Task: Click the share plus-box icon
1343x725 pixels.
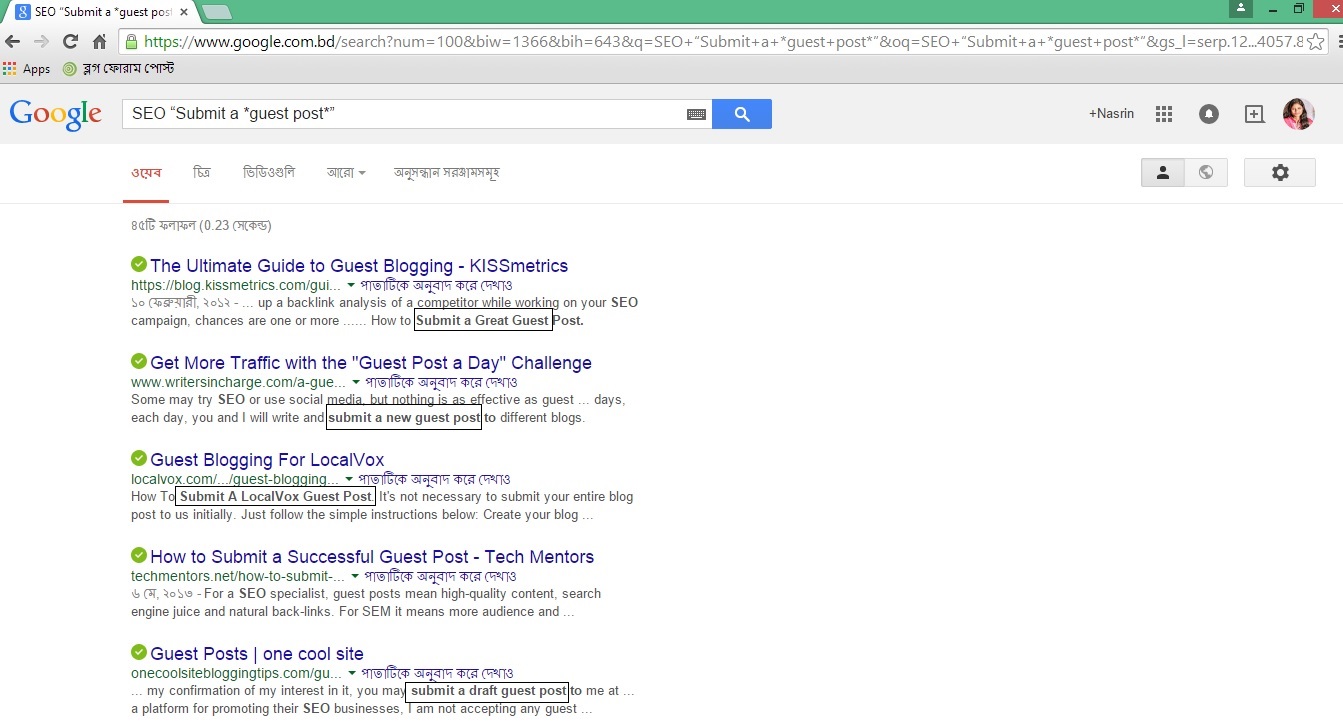Action: (1254, 114)
